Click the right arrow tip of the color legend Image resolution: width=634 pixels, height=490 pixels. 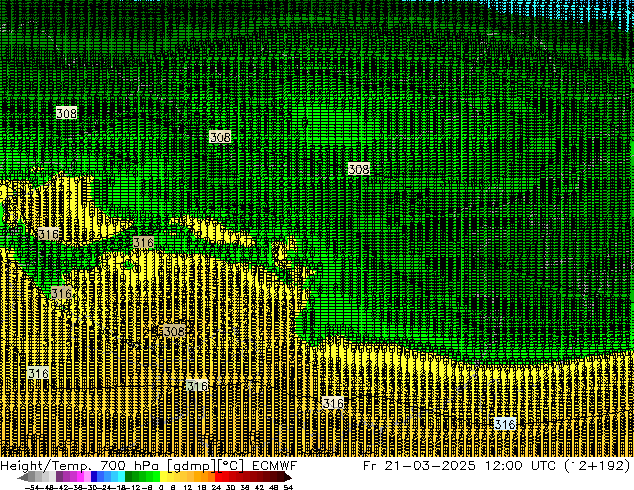pos(290,478)
